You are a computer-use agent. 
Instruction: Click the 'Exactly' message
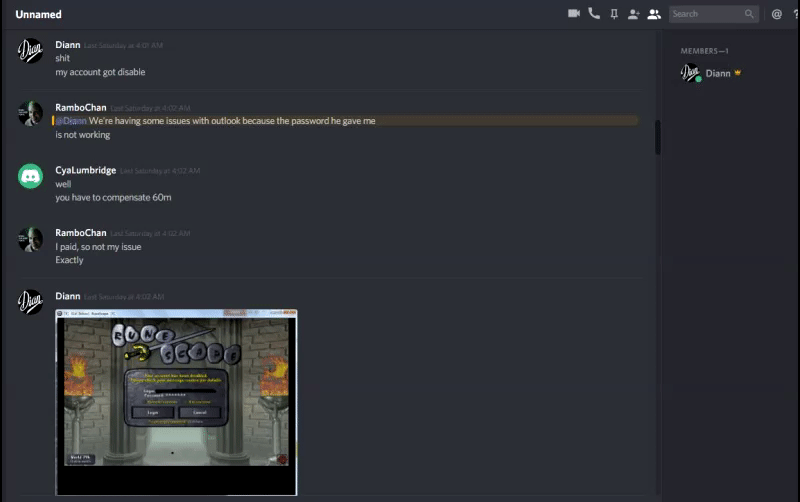pos(69,260)
